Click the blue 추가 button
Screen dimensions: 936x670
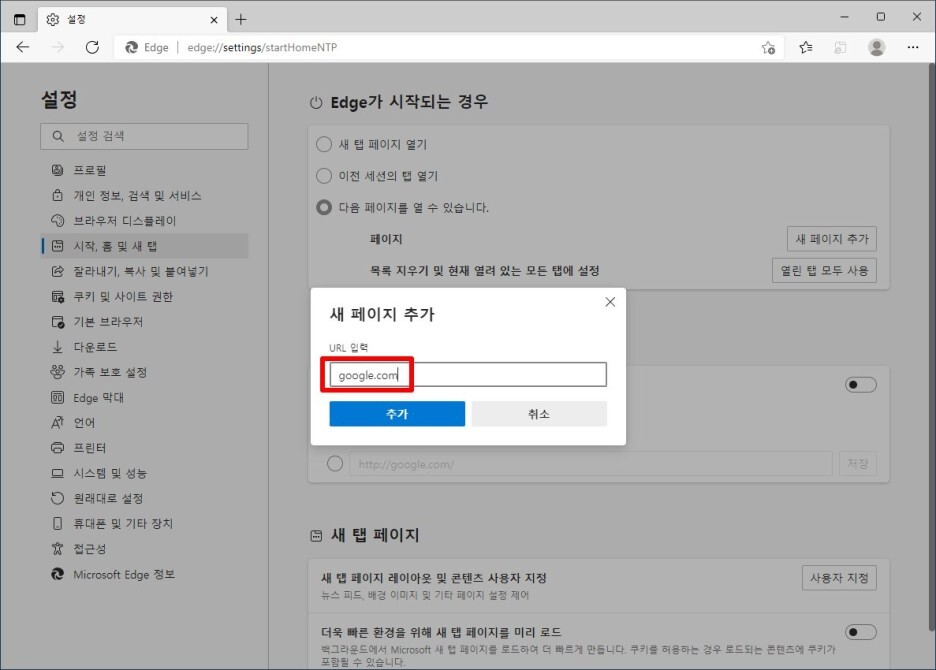(x=397, y=414)
